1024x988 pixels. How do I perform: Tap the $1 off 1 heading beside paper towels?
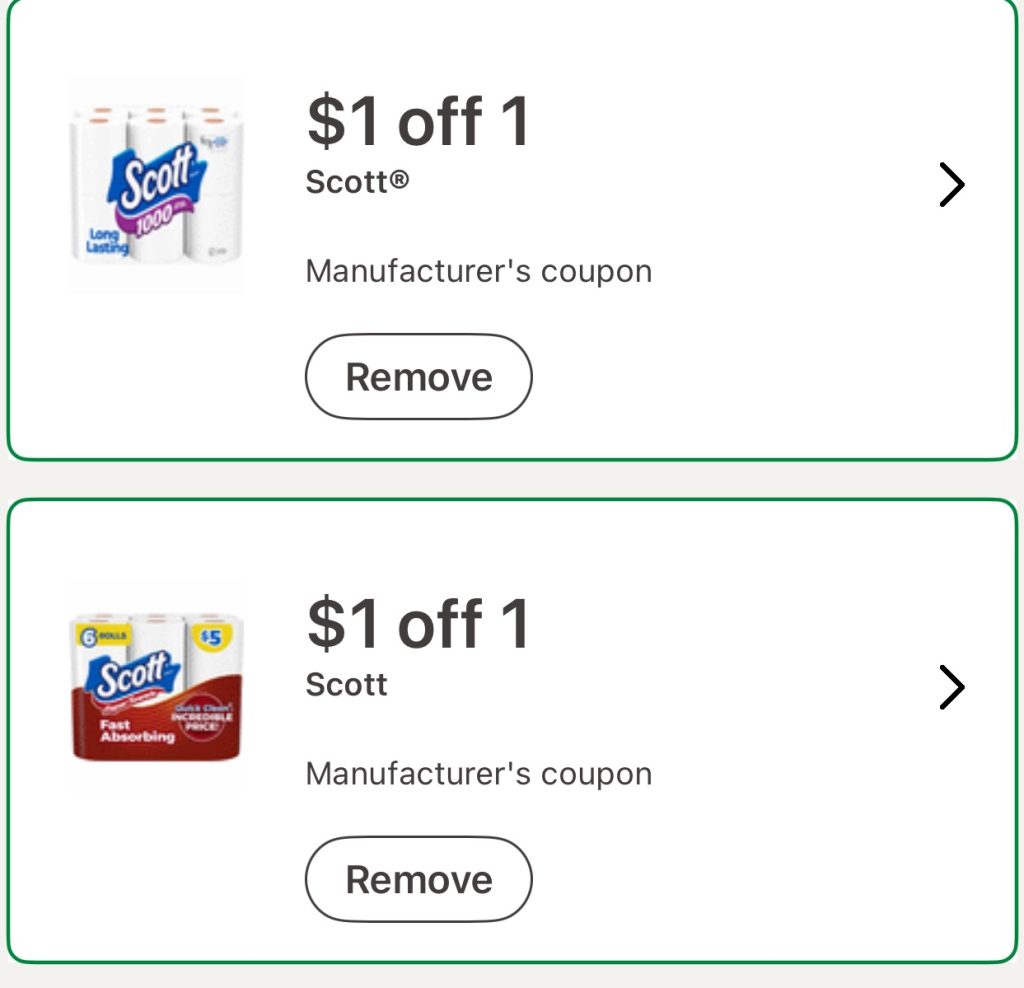click(418, 623)
